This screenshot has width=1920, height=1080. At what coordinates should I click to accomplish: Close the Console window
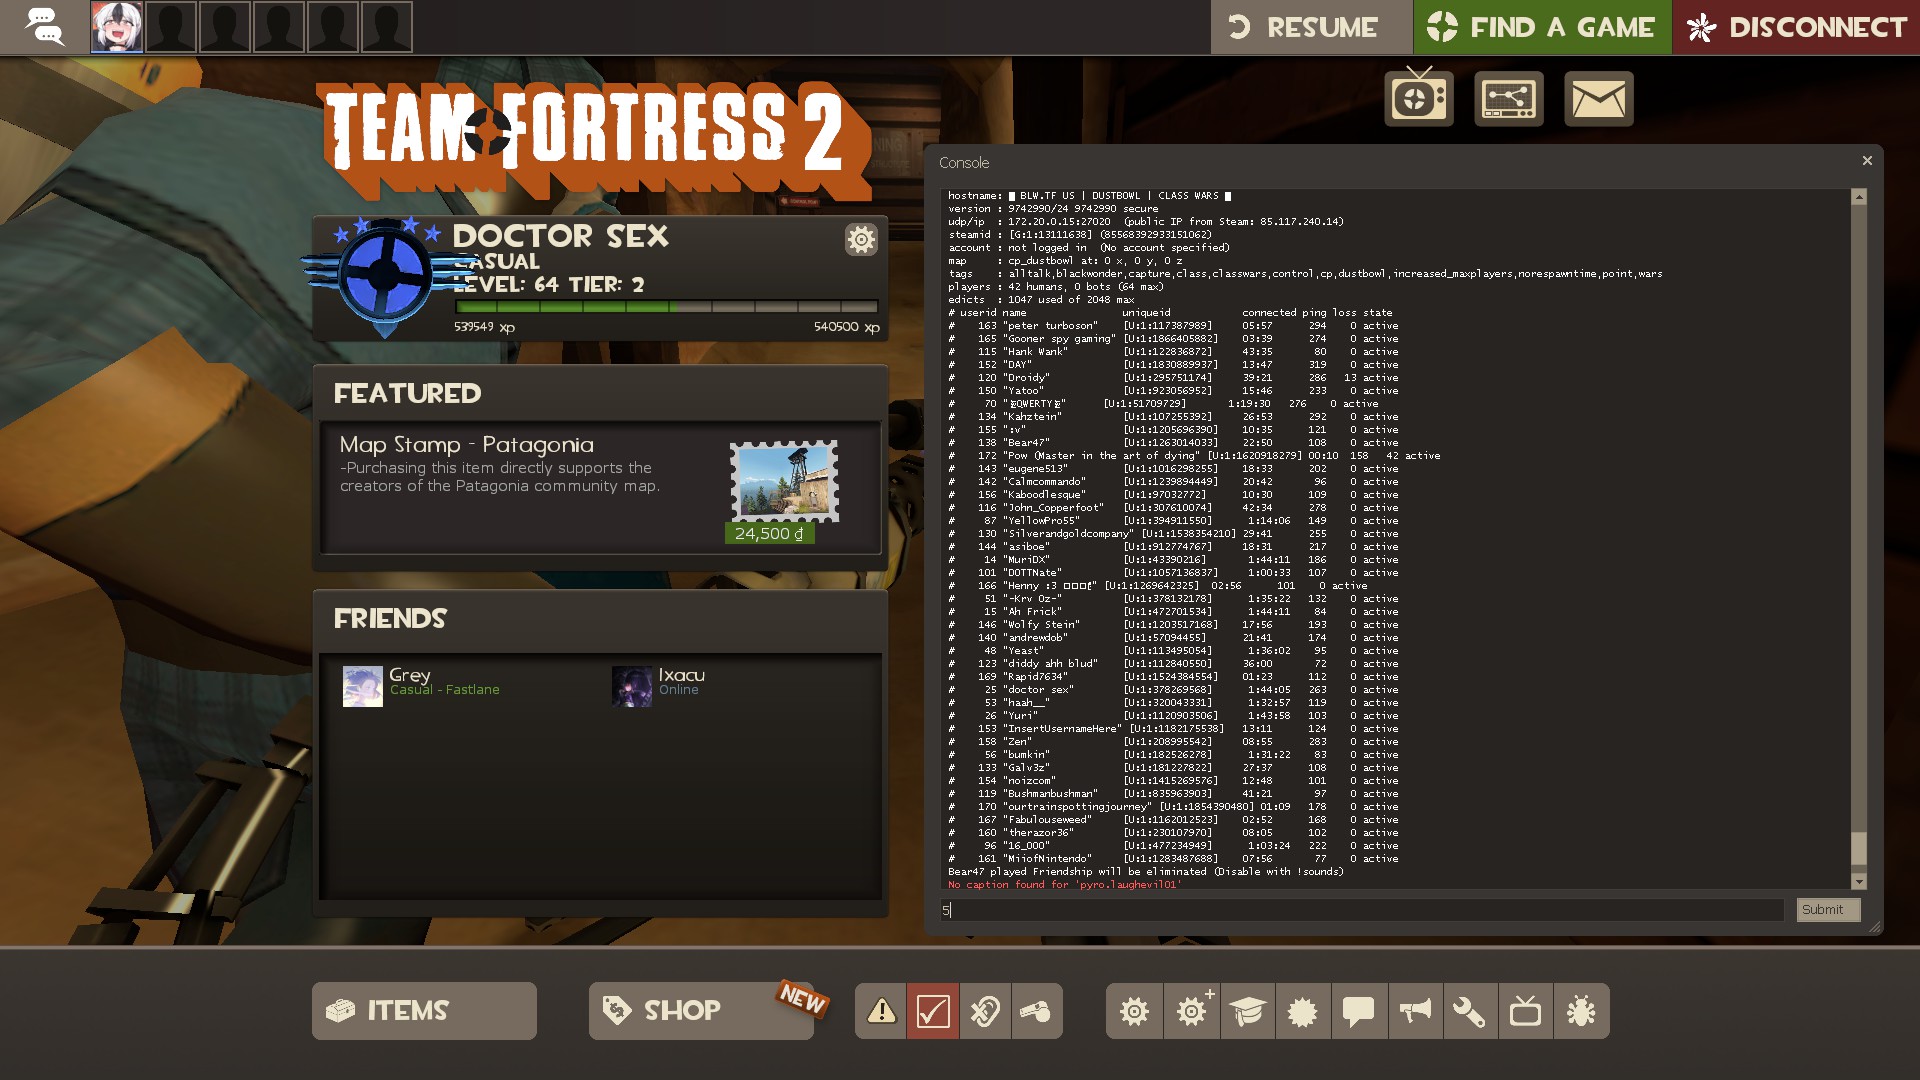point(1867,161)
